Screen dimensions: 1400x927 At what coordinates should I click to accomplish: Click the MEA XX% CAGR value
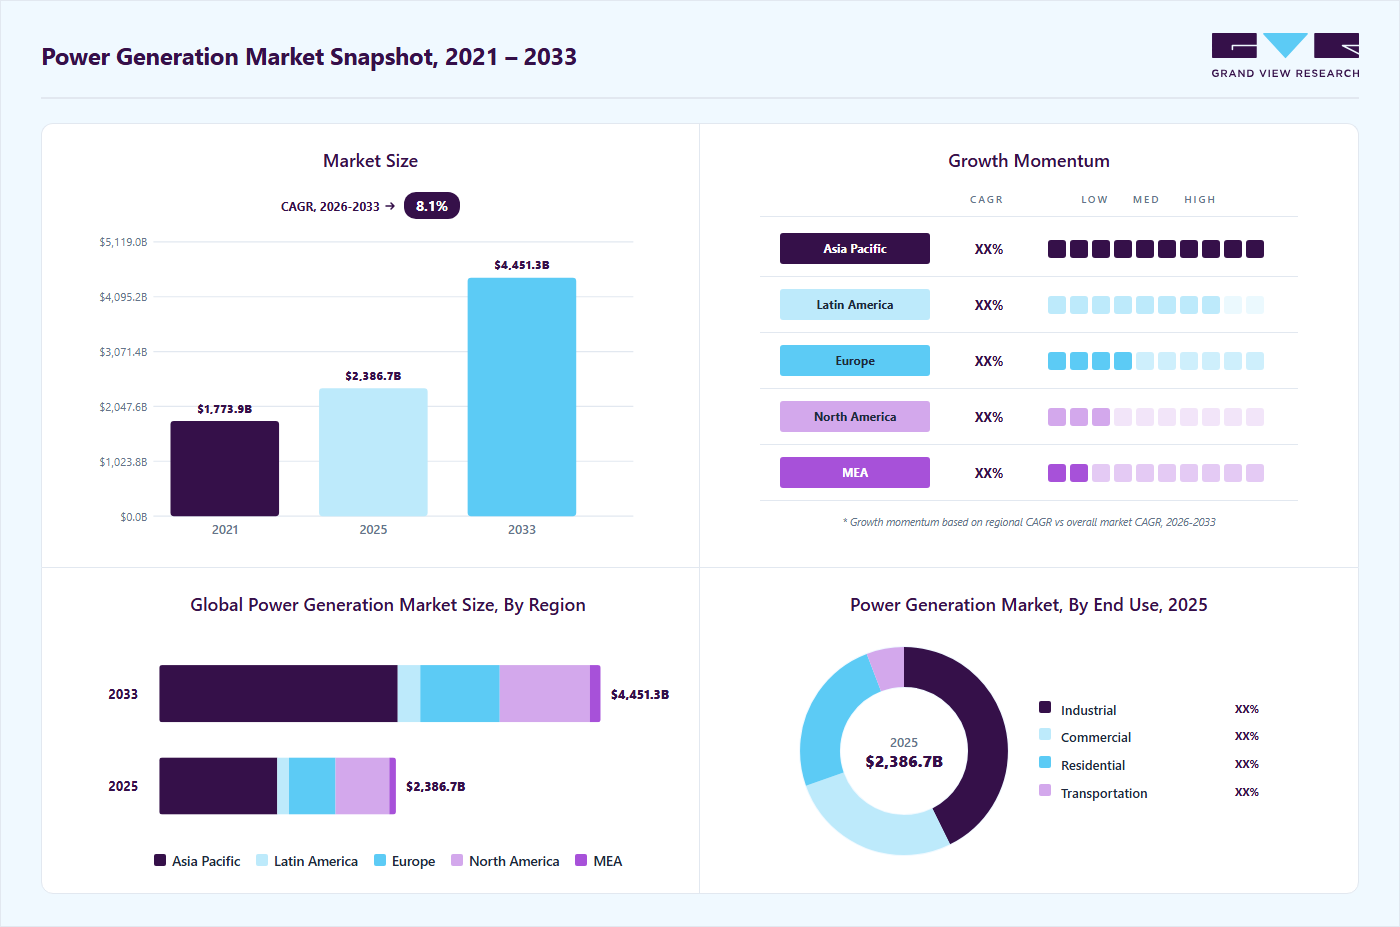coord(989,473)
